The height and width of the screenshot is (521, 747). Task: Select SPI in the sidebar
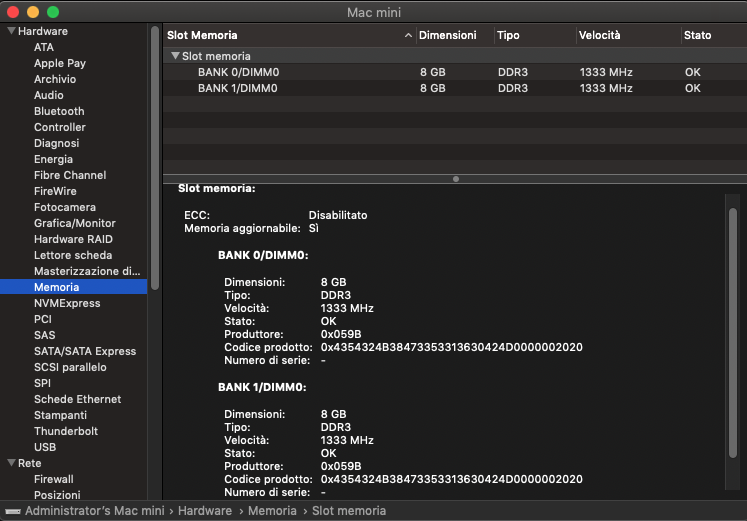pyautogui.click(x=42, y=383)
